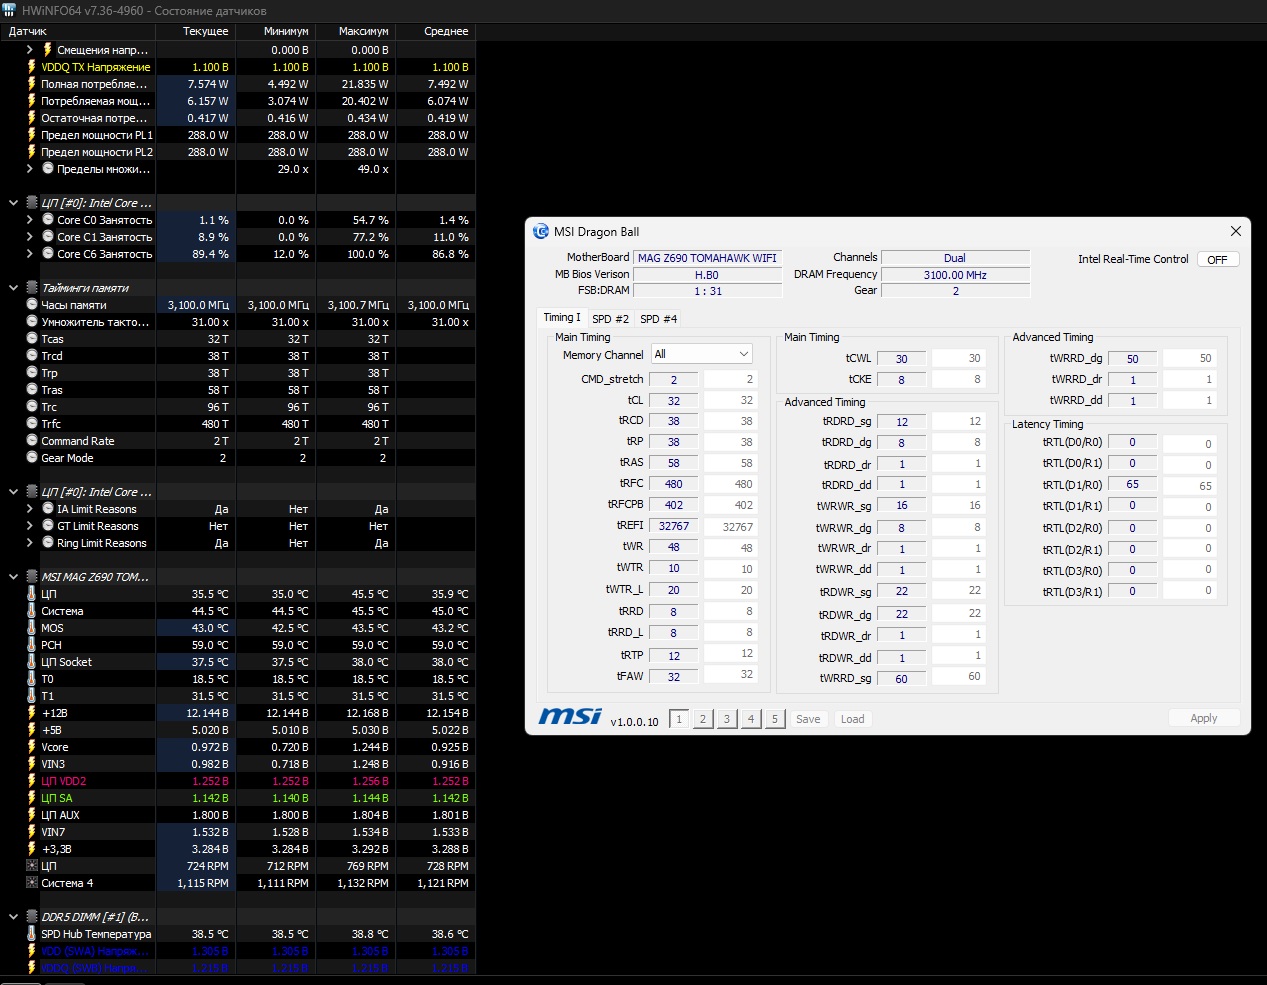Click the clock icon next to Core C6 Занятость
Image resolution: width=1267 pixels, height=985 pixels.
tap(48, 253)
